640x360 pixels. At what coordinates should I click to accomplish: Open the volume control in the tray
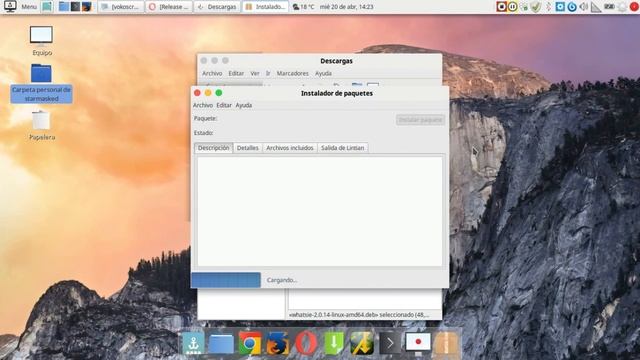[x=584, y=7]
